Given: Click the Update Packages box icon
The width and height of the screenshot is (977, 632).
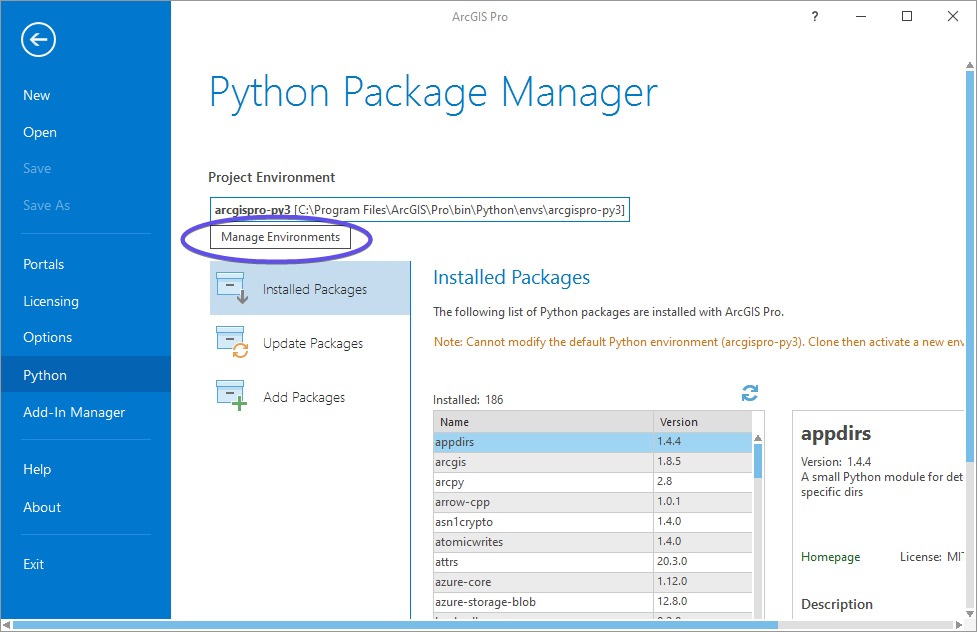Looking at the screenshot, I should pyautogui.click(x=232, y=342).
